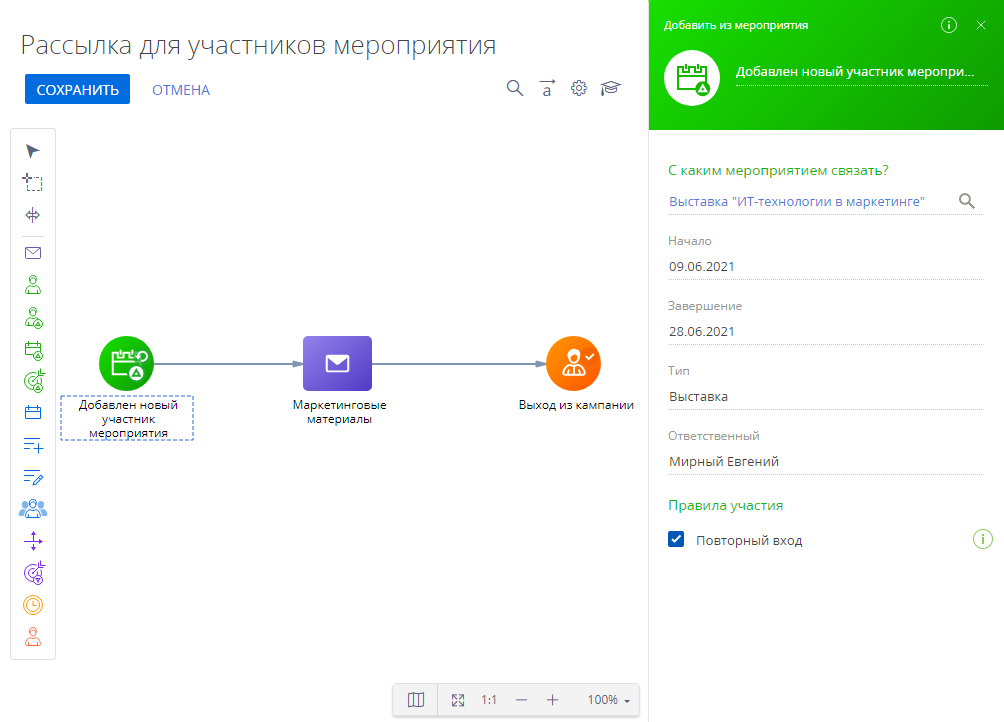Add email element from the toolbar envelope icon
Screen dimensions: 1004x722
coord(33,253)
